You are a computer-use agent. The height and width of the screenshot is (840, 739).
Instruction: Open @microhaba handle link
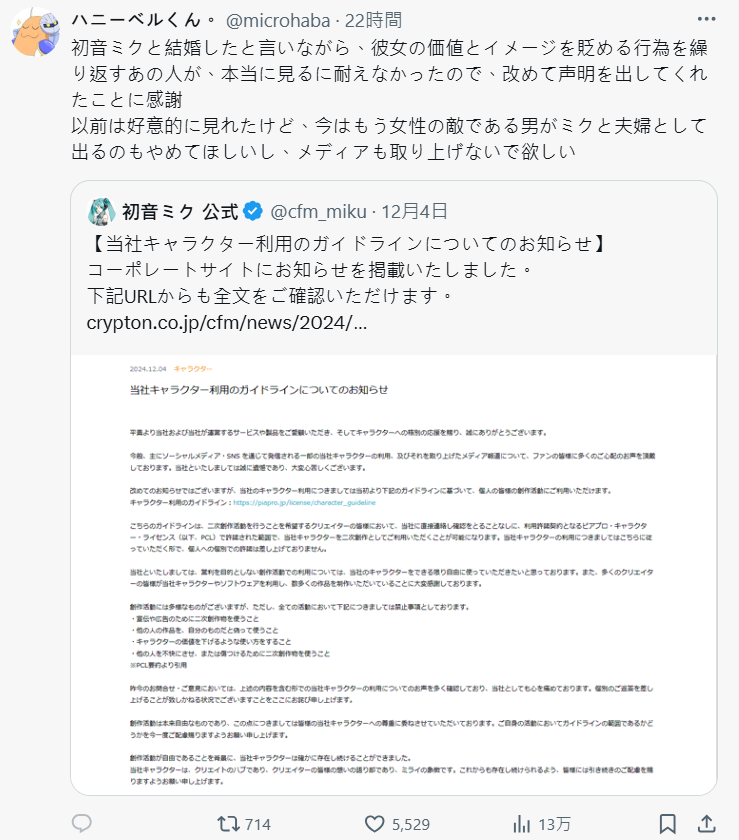pos(278,20)
